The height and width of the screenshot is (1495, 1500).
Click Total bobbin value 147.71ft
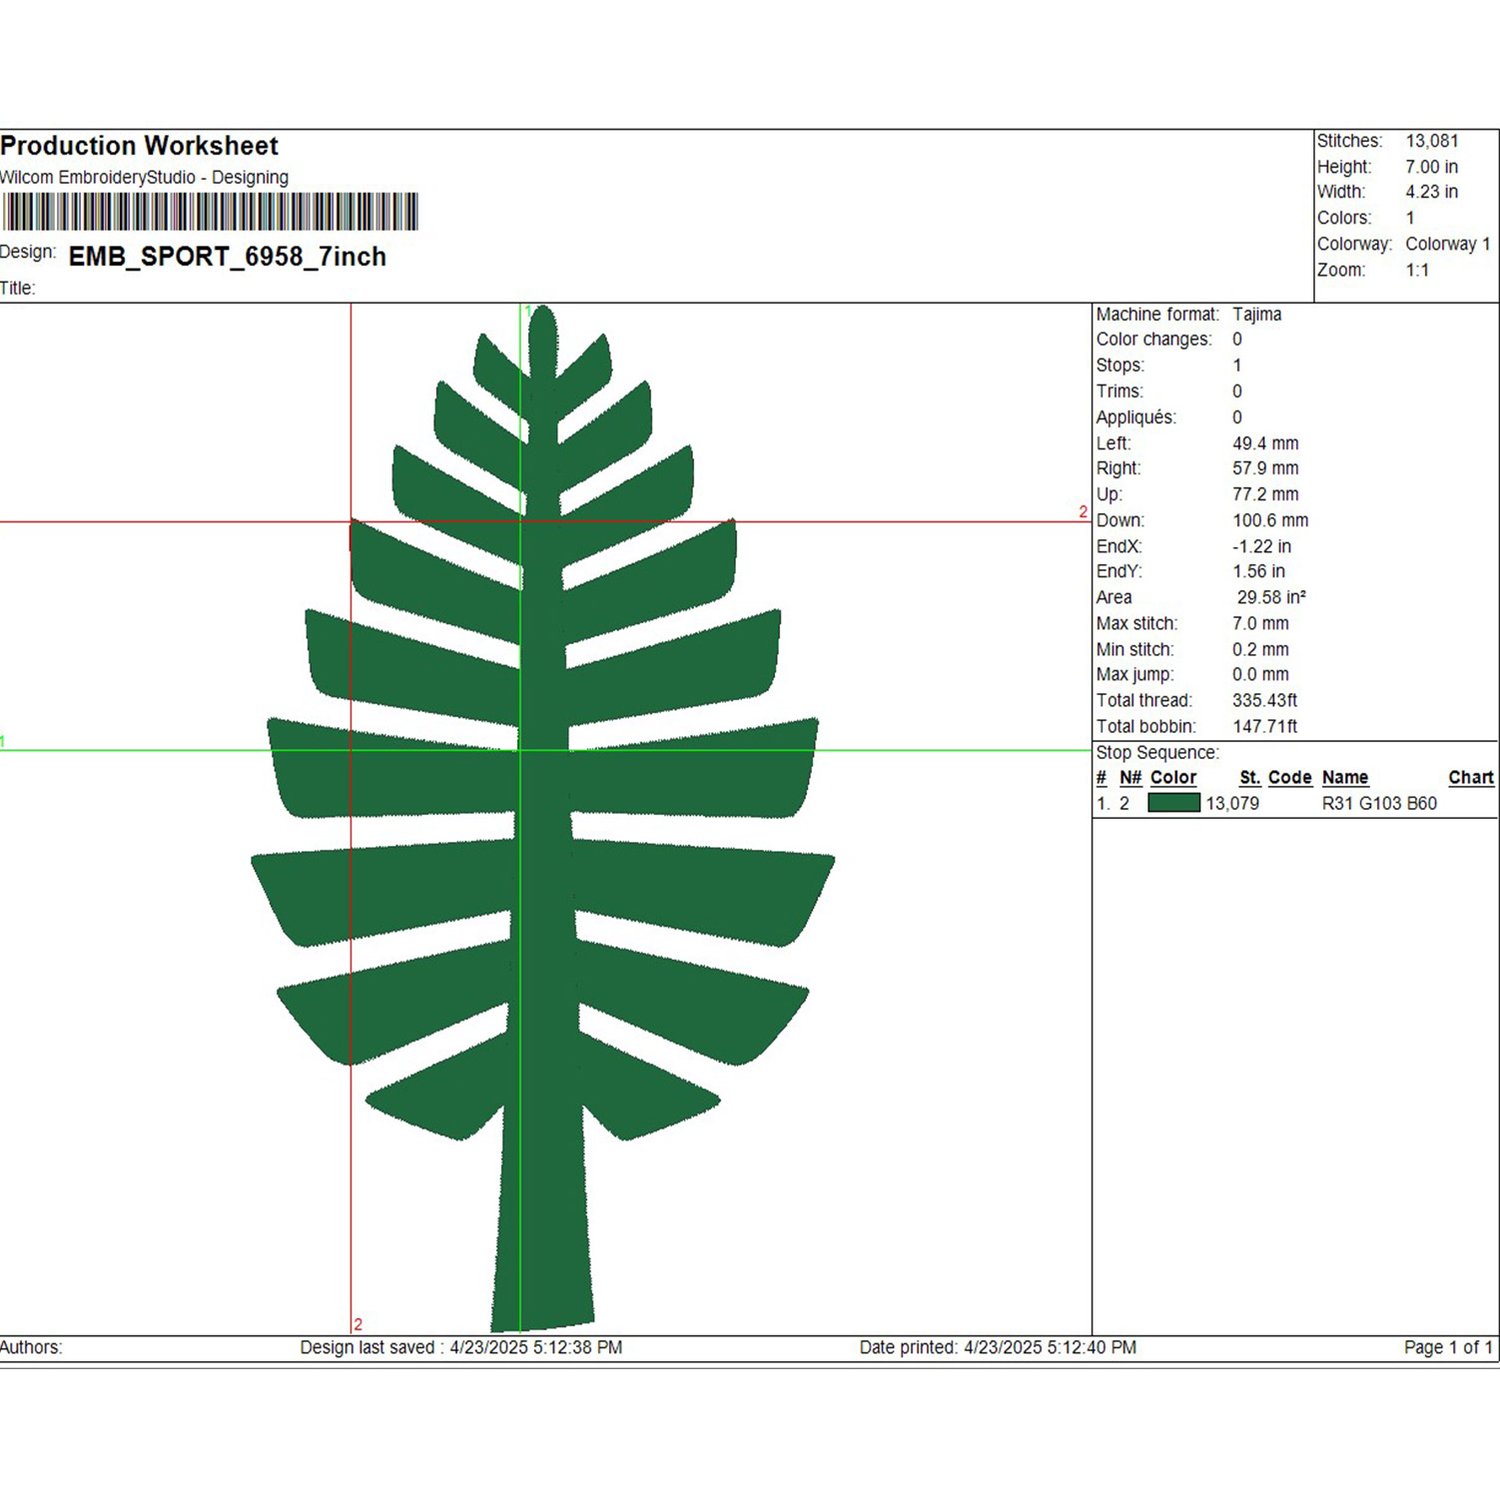[x=1265, y=726]
